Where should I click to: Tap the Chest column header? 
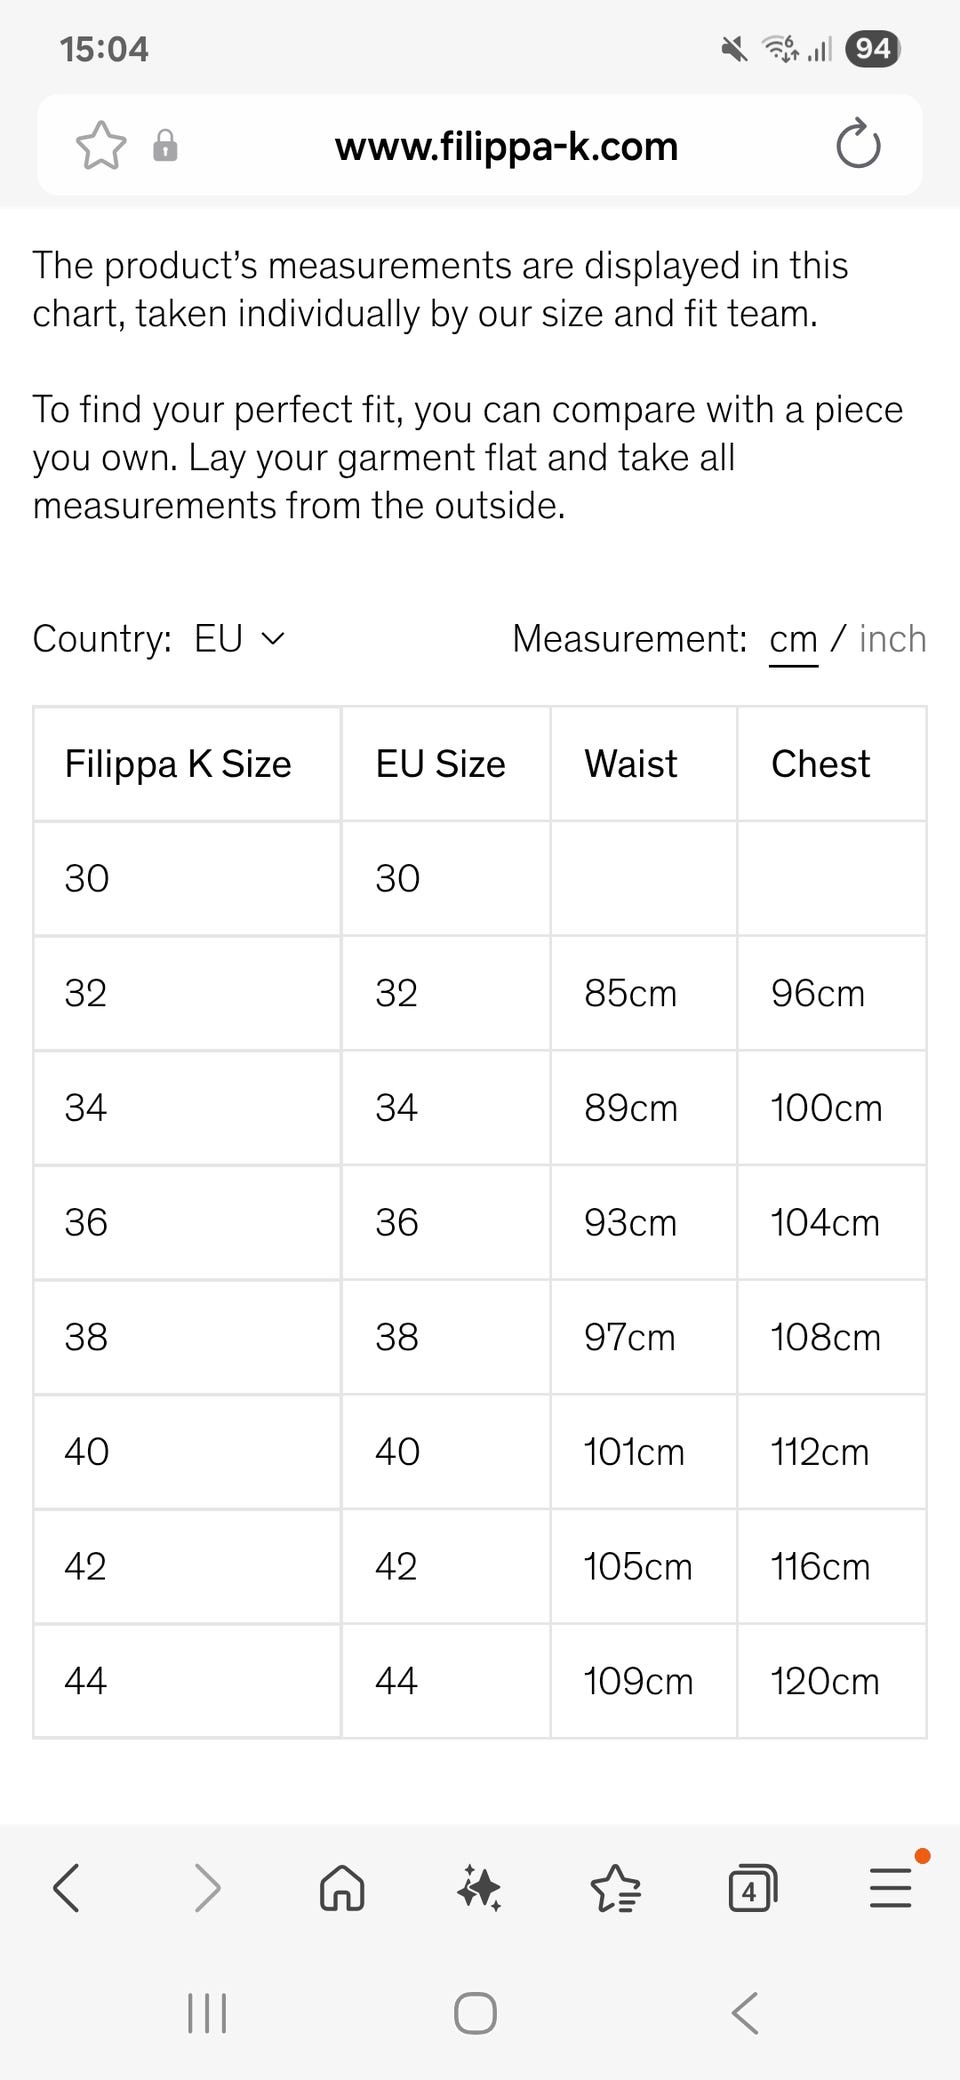(x=820, y=764)
